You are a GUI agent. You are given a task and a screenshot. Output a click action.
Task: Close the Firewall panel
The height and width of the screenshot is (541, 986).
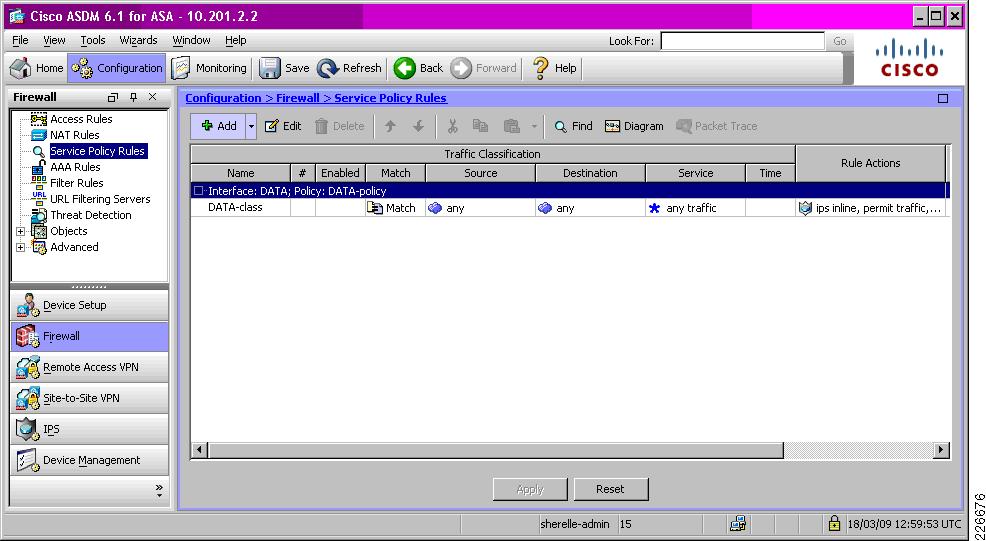coord(152,97)
